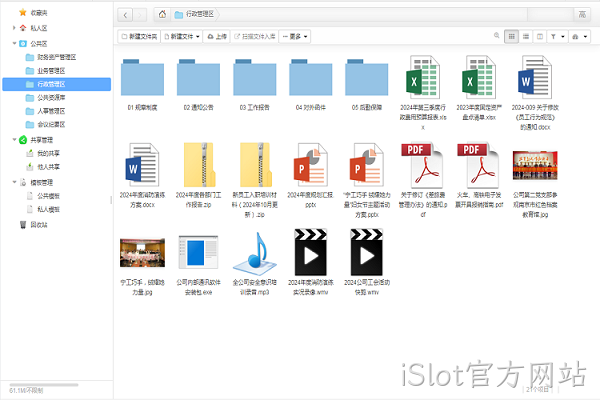Screen dimensions: 600x400
Task: Switch to split preview pane view
Action: click(x=540, y=37)
